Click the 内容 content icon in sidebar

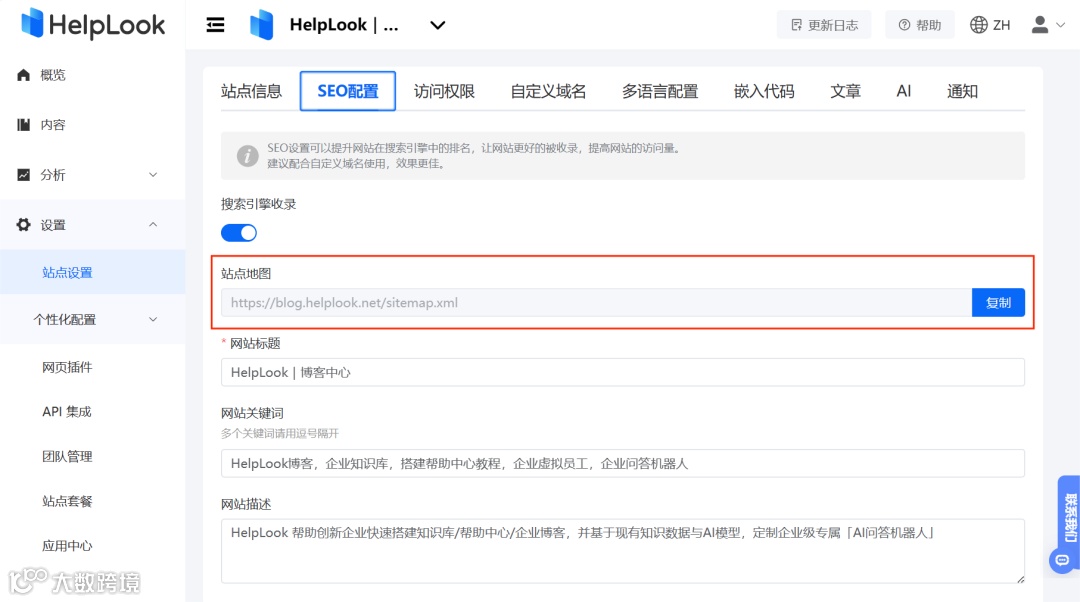point(23,124)
